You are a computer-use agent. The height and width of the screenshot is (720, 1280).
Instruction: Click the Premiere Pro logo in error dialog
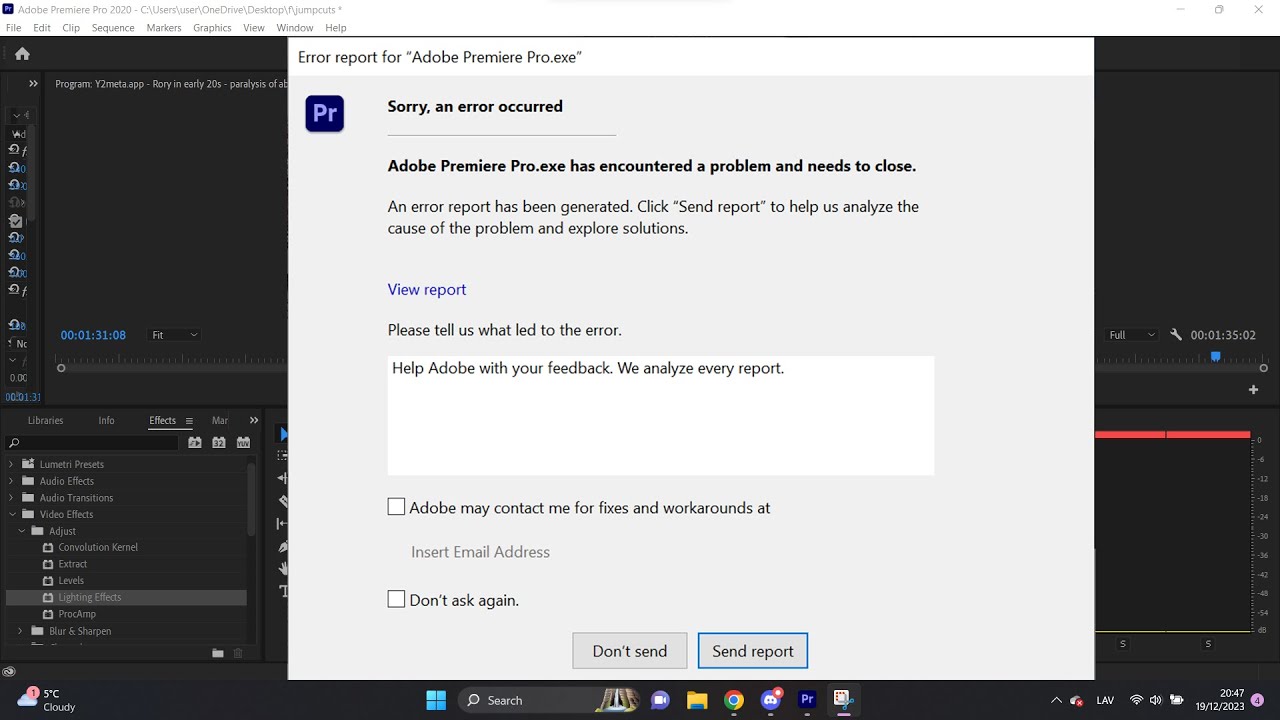pyautogui.click(x=325, y=114)
